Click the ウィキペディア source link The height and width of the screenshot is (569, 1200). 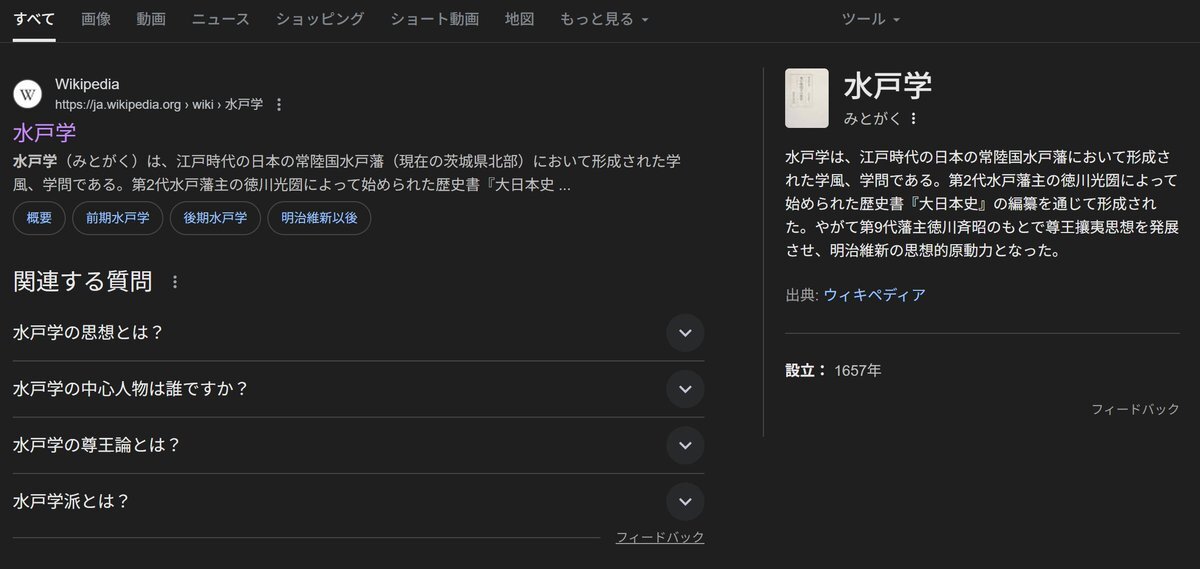pyautogui.click(x=874, y=294)
